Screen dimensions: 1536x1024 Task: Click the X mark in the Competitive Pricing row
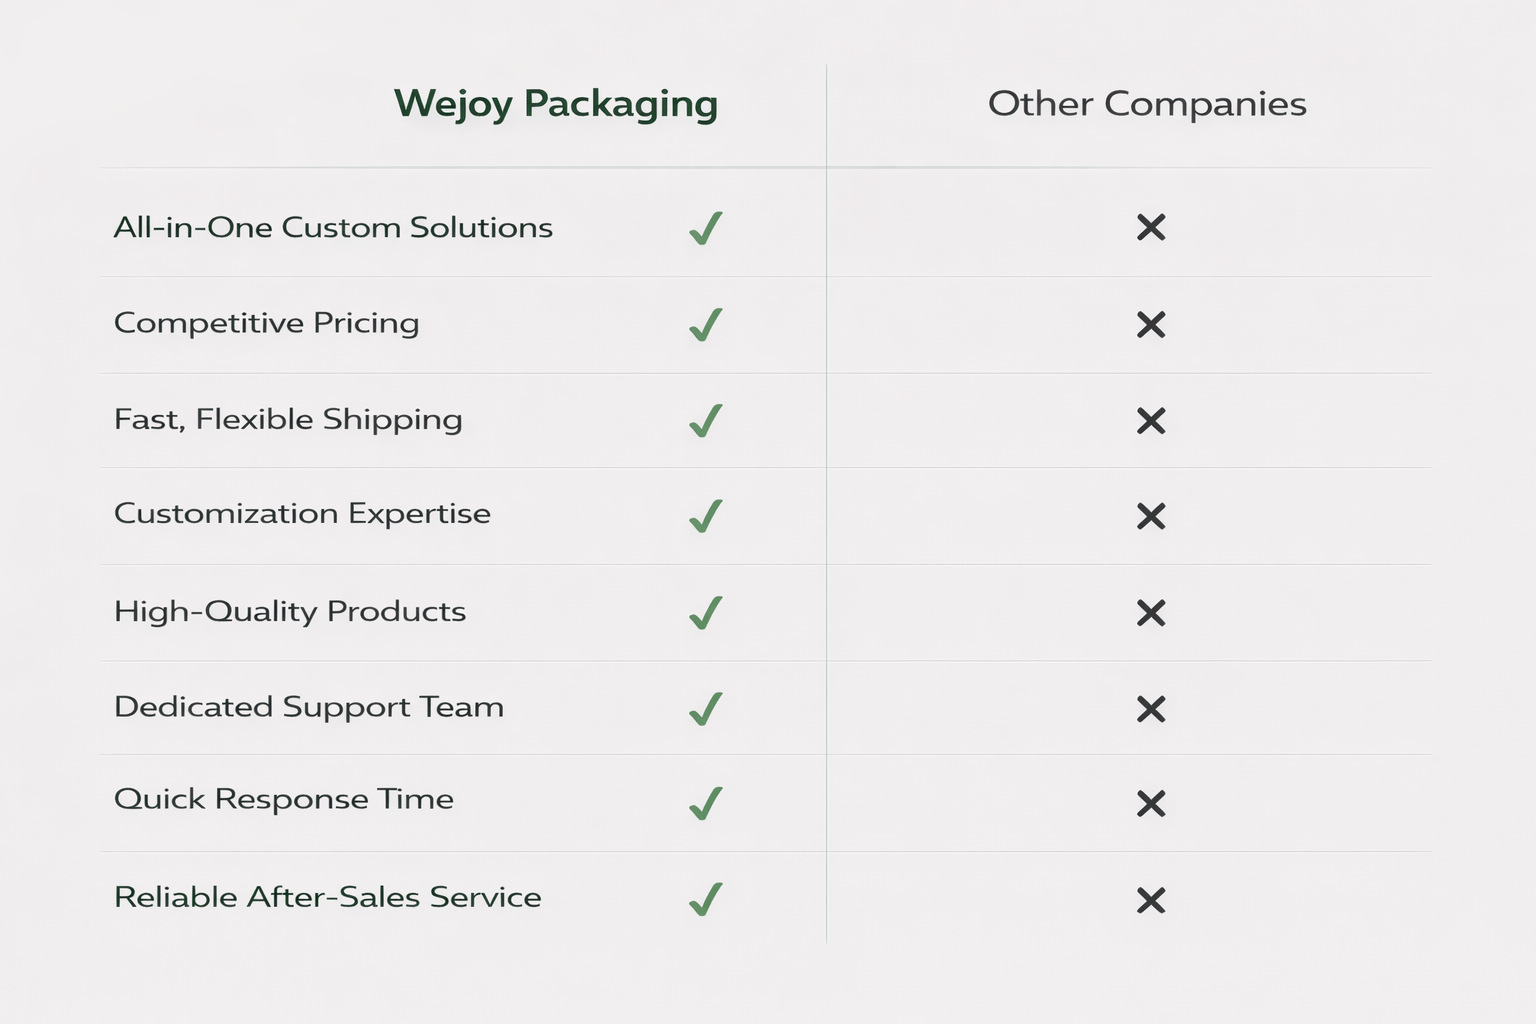pos(1151,325)
